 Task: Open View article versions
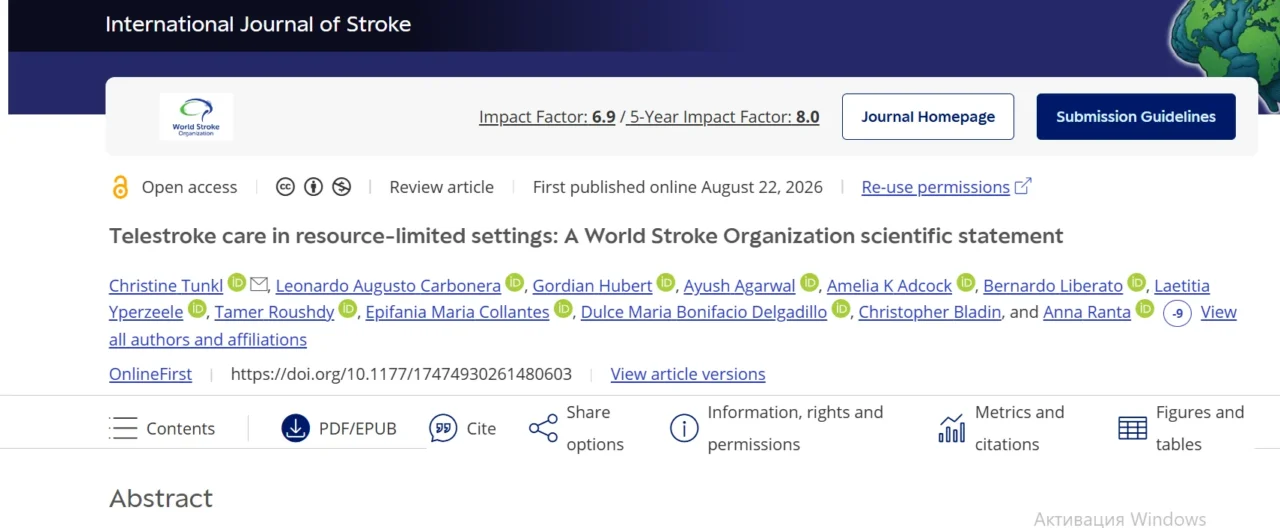(x=688, y=374)
